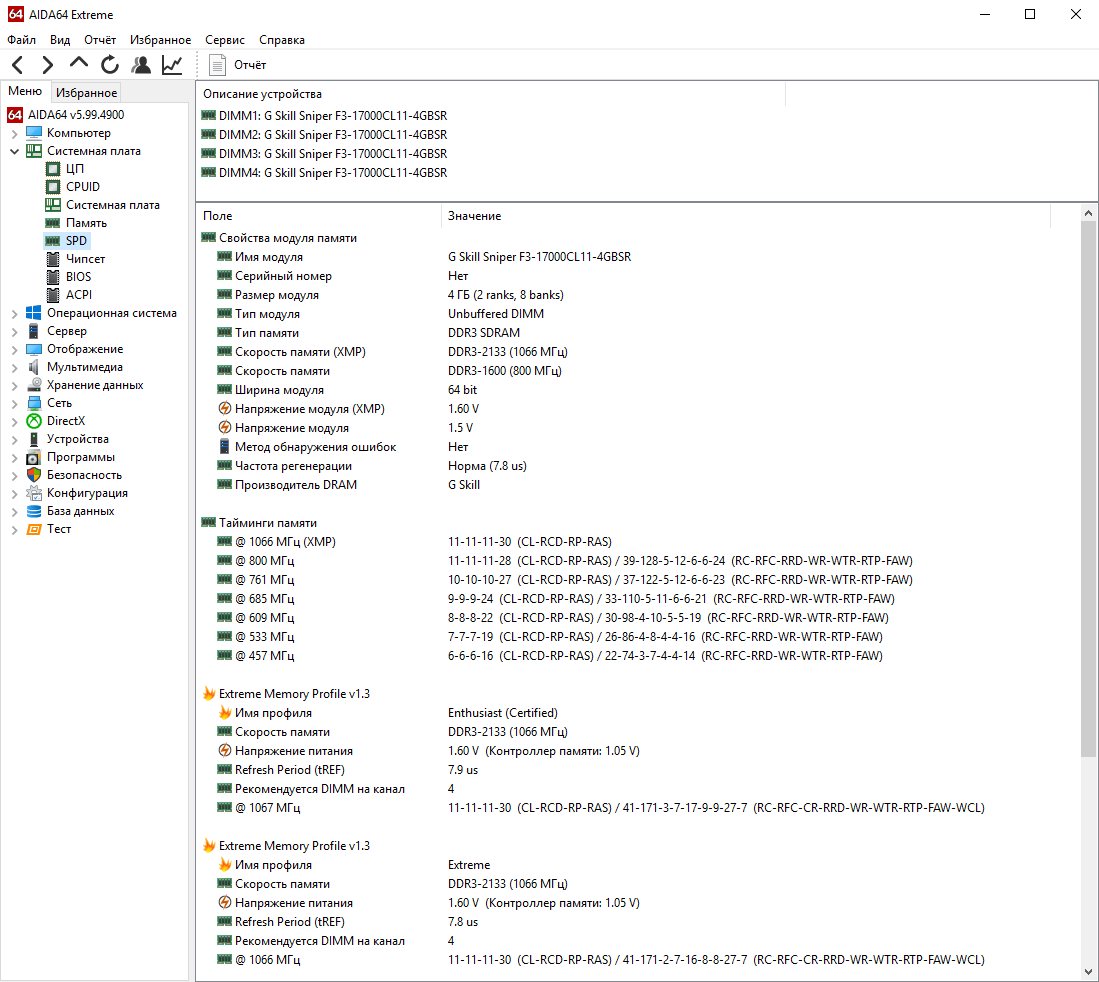Click the Программы software icon
The height and width of the screenshot is (982, 1099).
pos(34,457)
